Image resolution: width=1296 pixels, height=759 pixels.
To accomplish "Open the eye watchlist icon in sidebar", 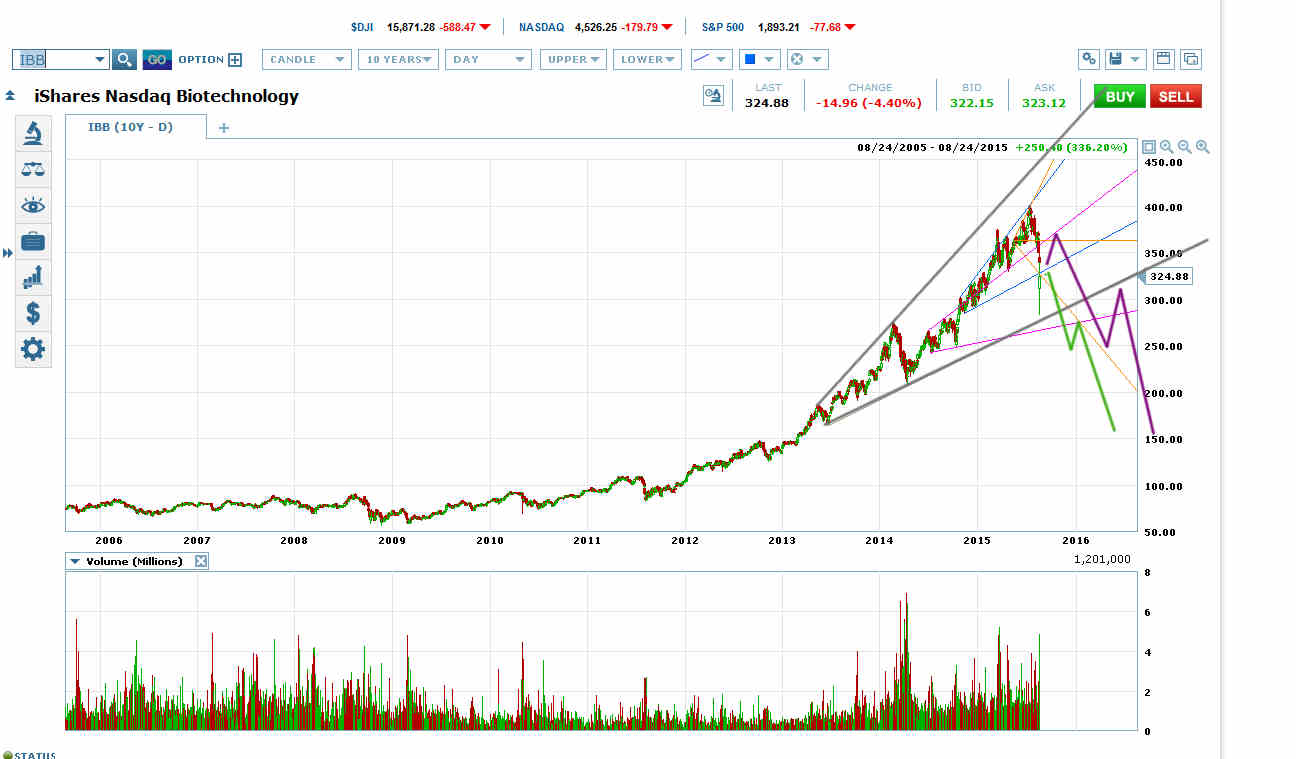I will pos(33,205).
